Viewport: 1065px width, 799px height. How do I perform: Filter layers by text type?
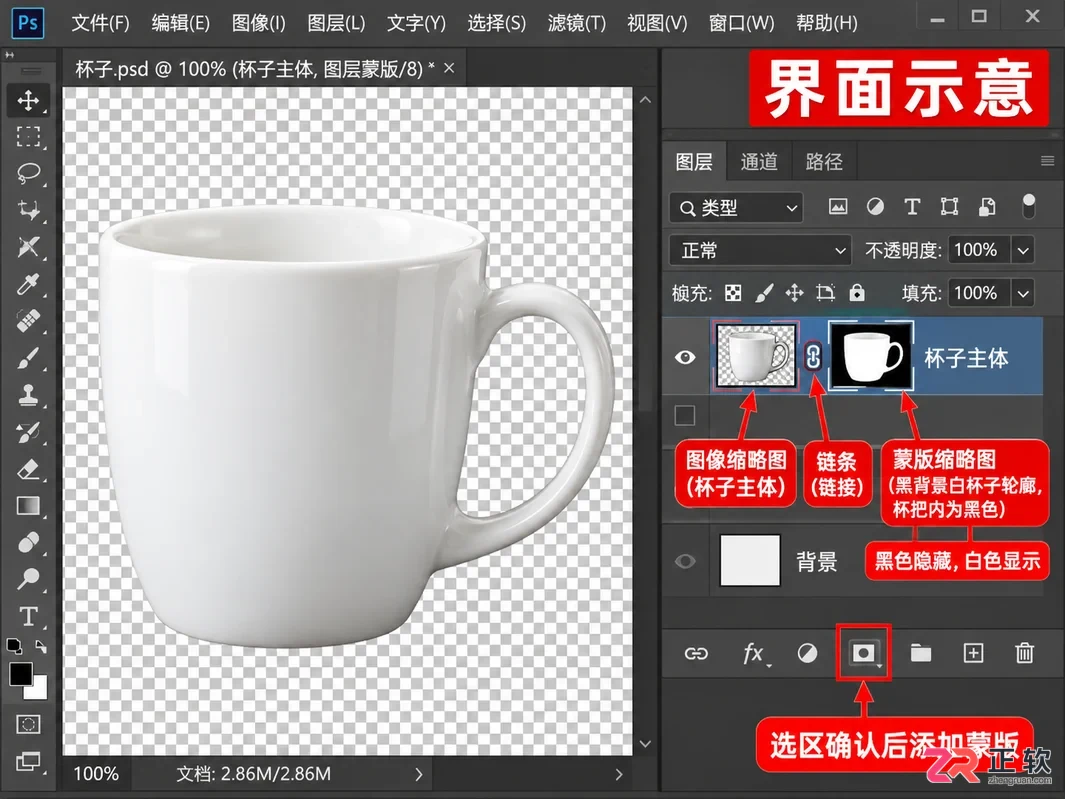tap(911, 207)
